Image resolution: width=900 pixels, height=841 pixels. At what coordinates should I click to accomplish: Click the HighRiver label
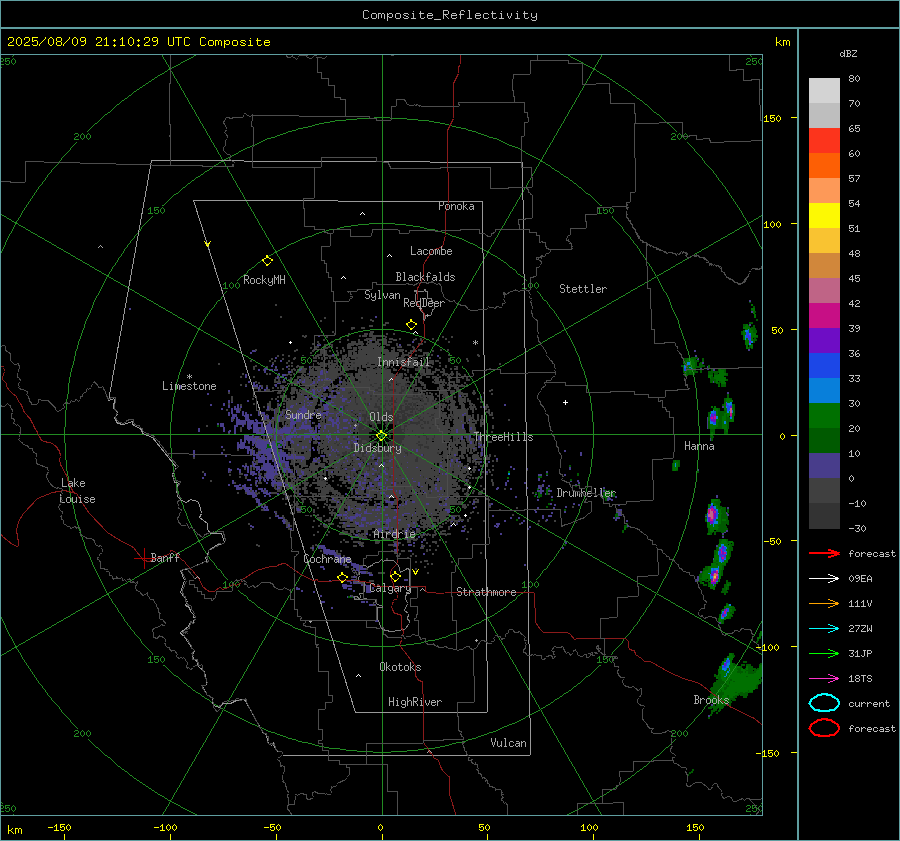click(415, 702)
